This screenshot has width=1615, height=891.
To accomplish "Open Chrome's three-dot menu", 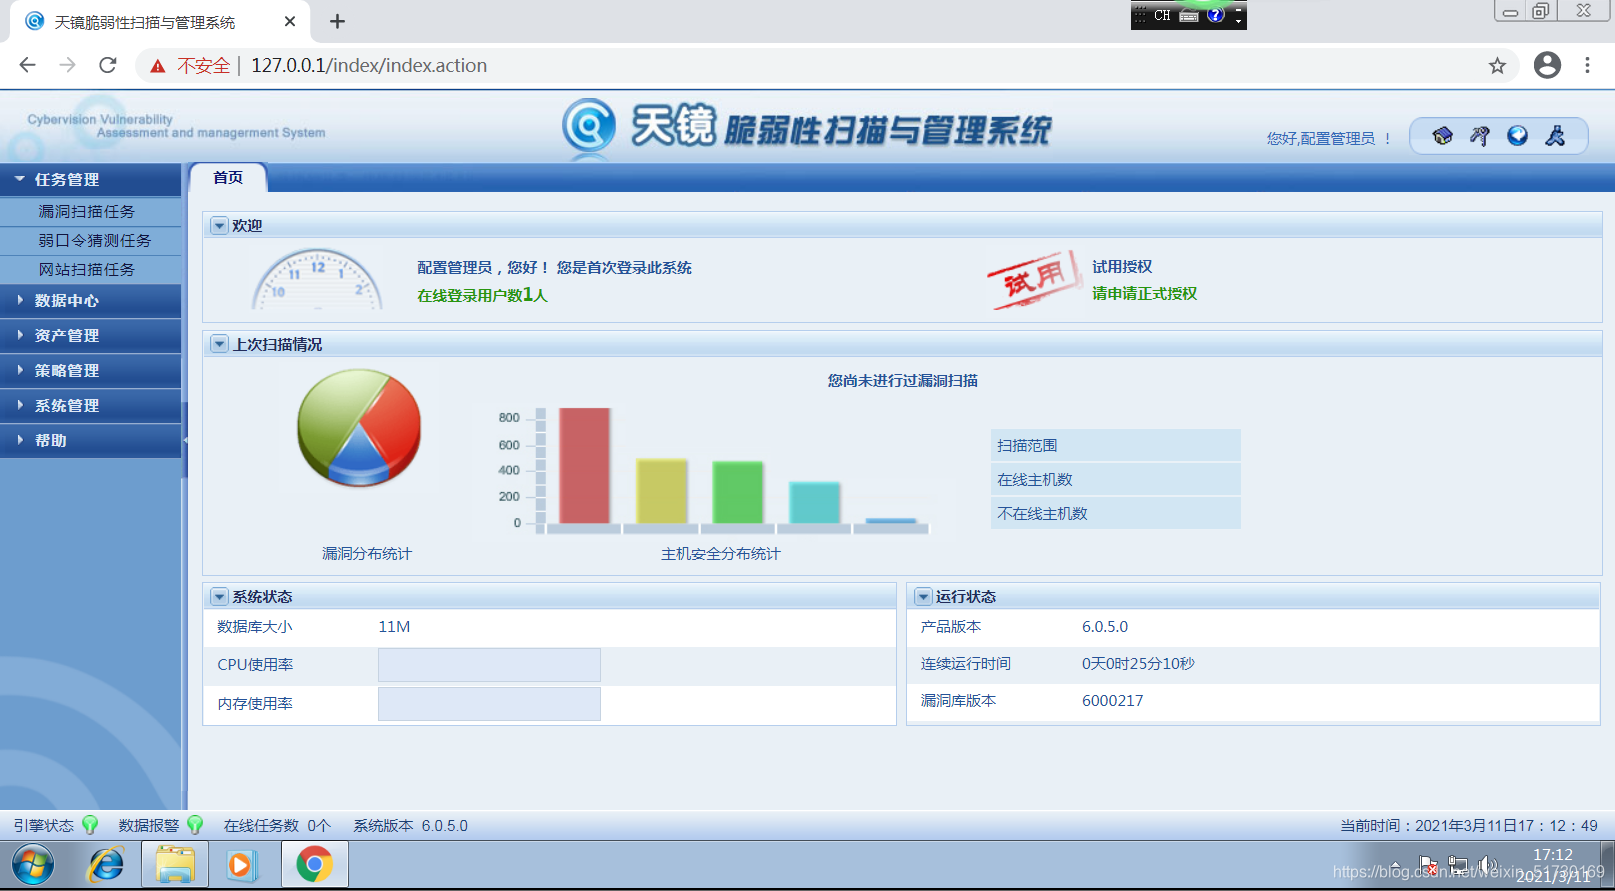I will coord(1587,65).
